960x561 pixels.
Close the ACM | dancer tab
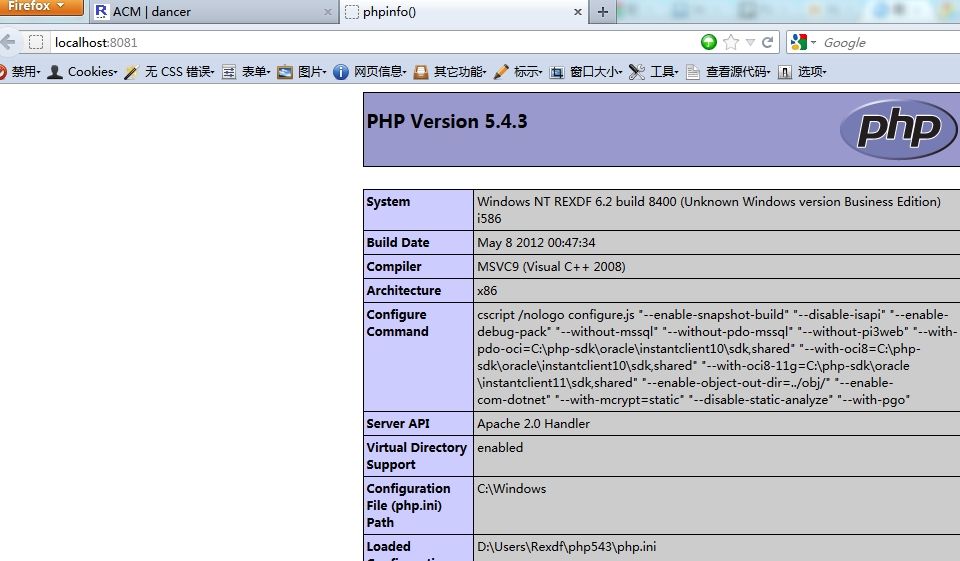[x=328, y=12]
